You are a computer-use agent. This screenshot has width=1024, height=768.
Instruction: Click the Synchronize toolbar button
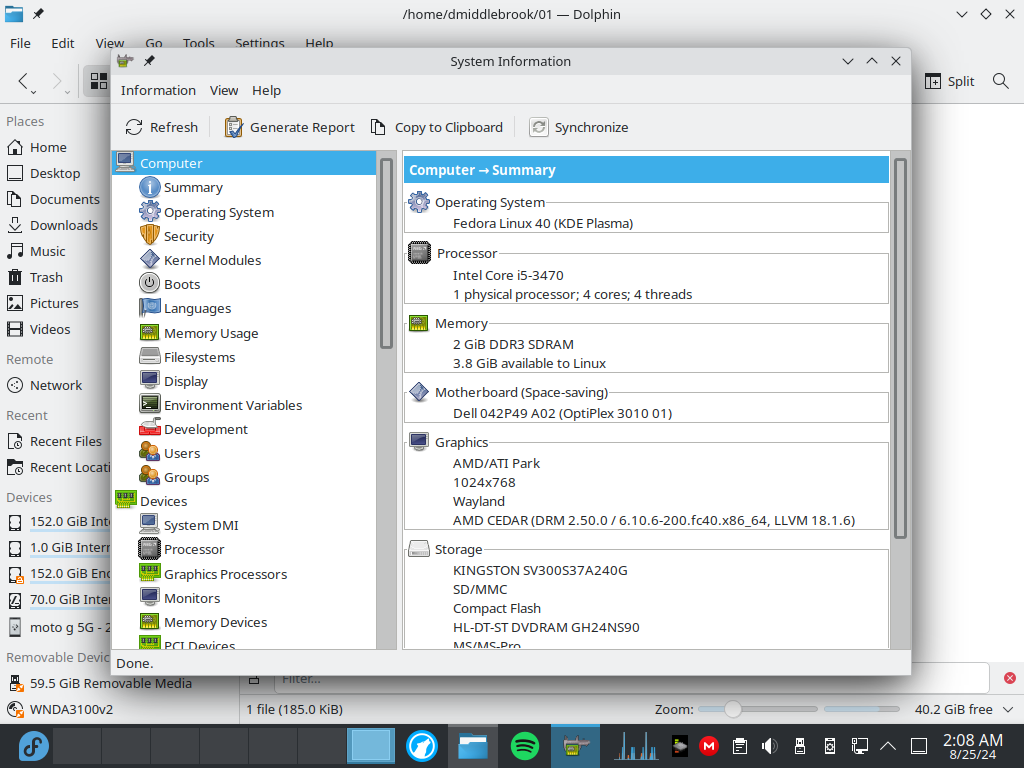coord(579,127)
